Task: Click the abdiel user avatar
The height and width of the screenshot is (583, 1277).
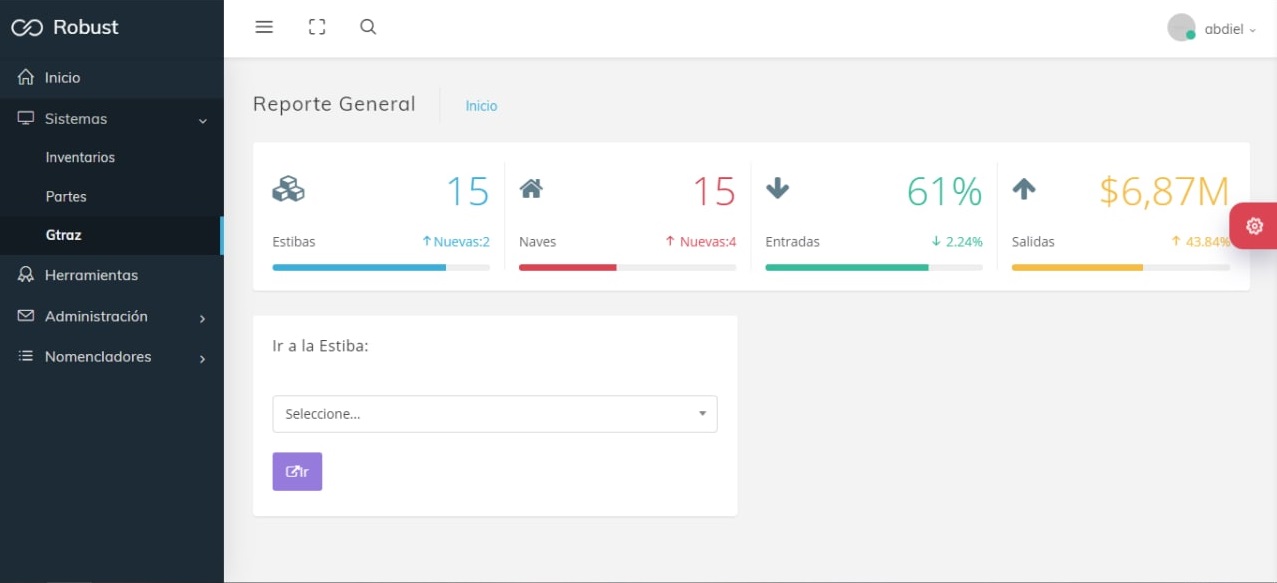Action: pos(1181,28)
